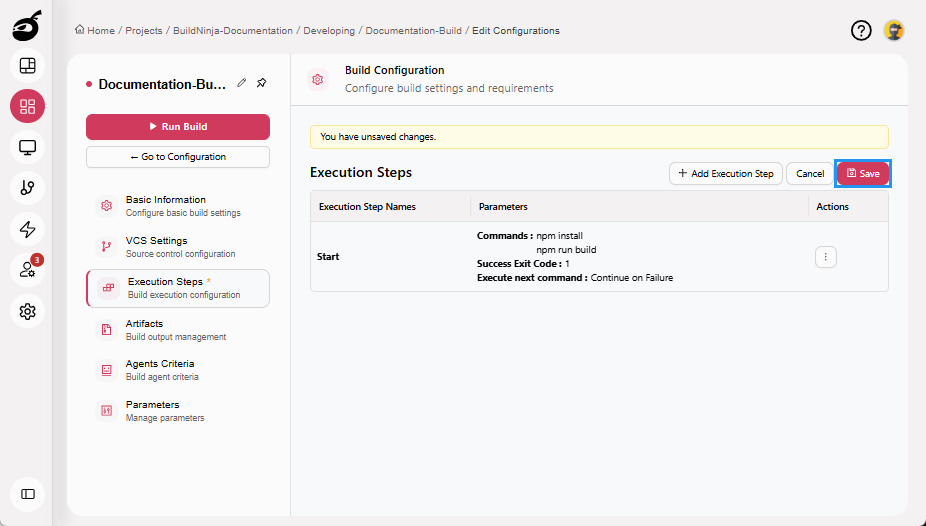
Task: Edit the Documentation-Build name with pencil icon
Action: click(x=242, y=84)
